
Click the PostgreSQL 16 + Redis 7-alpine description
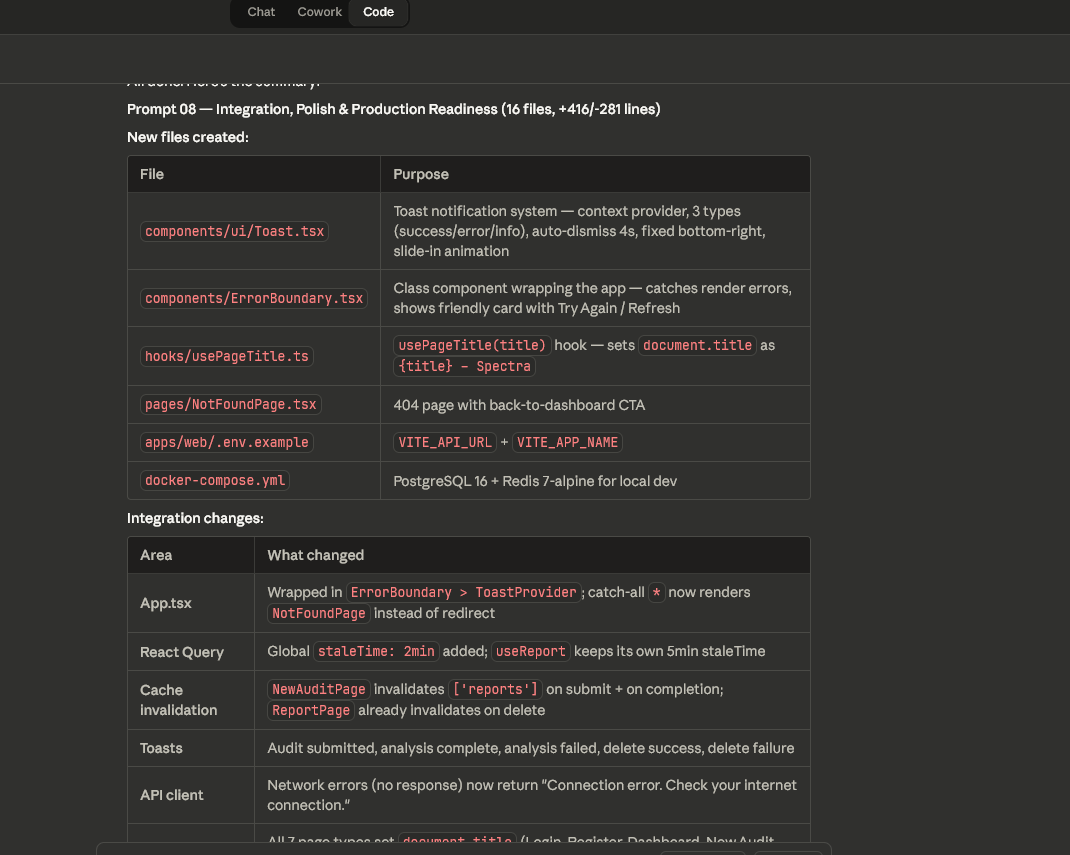pos(535,481)
